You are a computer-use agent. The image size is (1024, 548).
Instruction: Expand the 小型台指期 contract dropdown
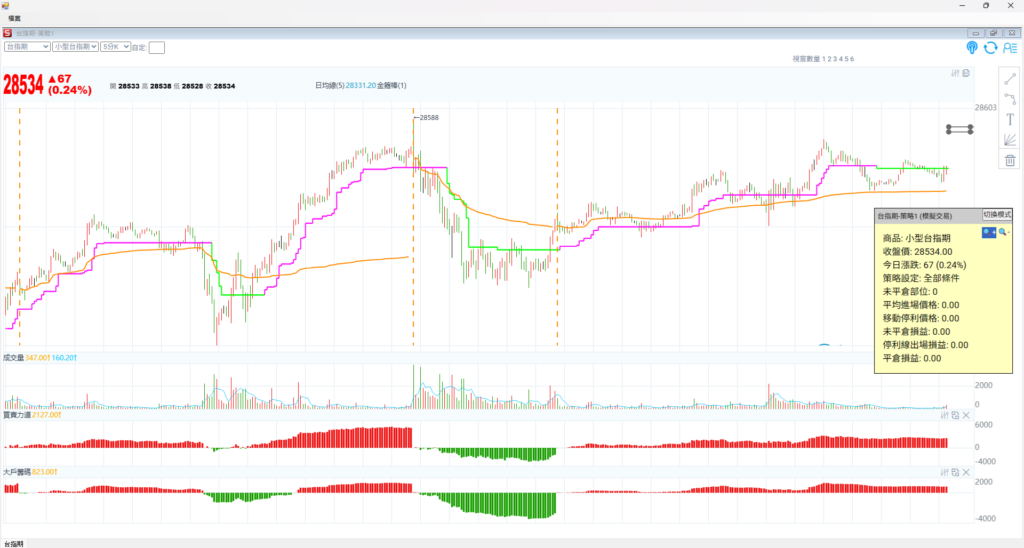(75, 46)
